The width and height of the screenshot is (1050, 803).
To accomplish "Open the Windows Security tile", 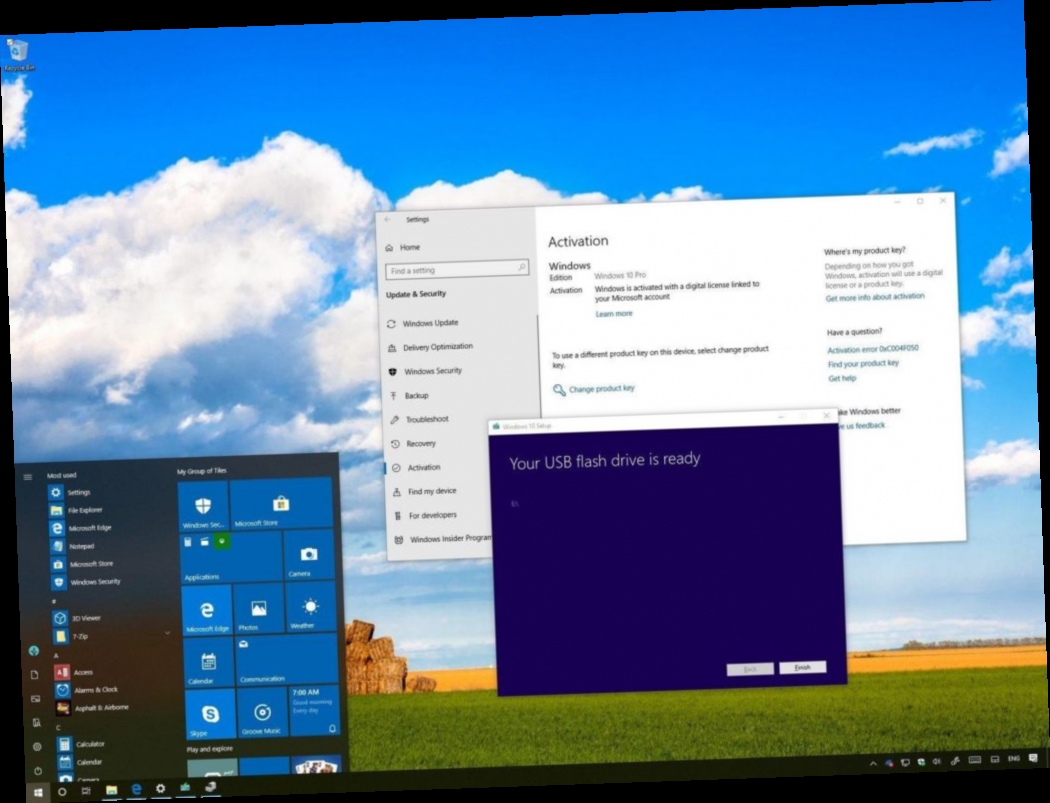I will [203, 506].
